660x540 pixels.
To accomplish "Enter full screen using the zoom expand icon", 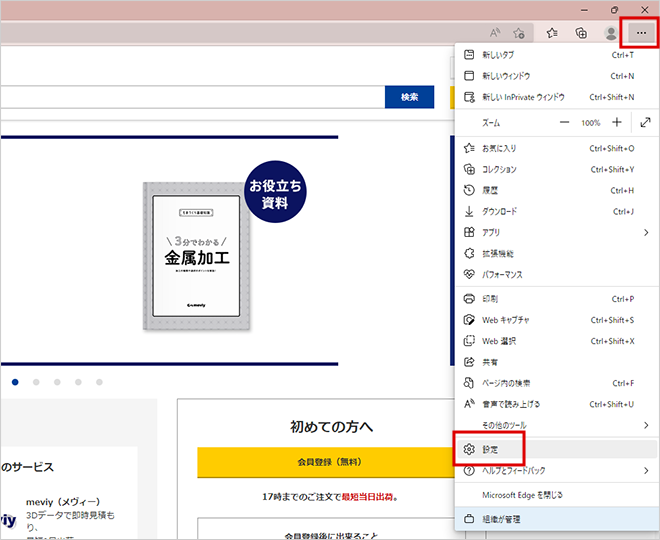I will (645, 122).
